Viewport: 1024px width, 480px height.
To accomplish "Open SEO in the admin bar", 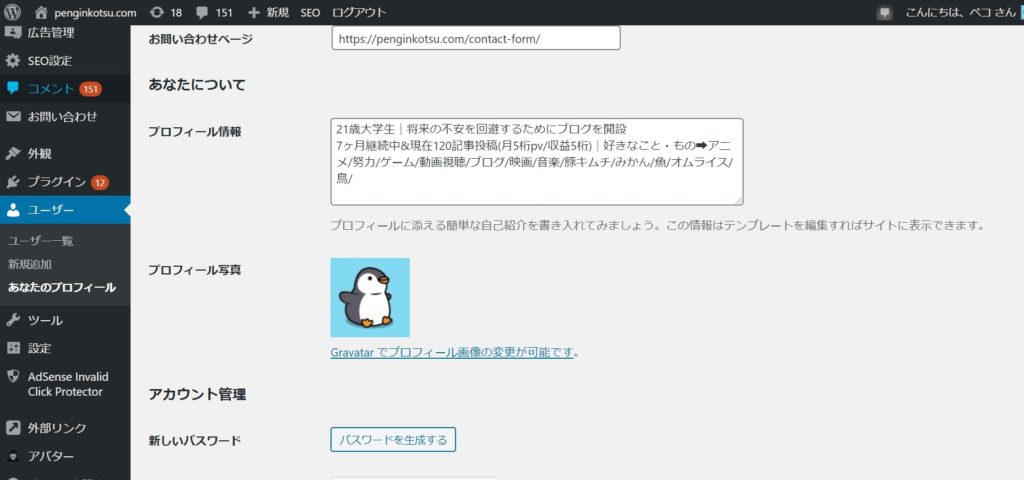I will click(x=310, y=12).
